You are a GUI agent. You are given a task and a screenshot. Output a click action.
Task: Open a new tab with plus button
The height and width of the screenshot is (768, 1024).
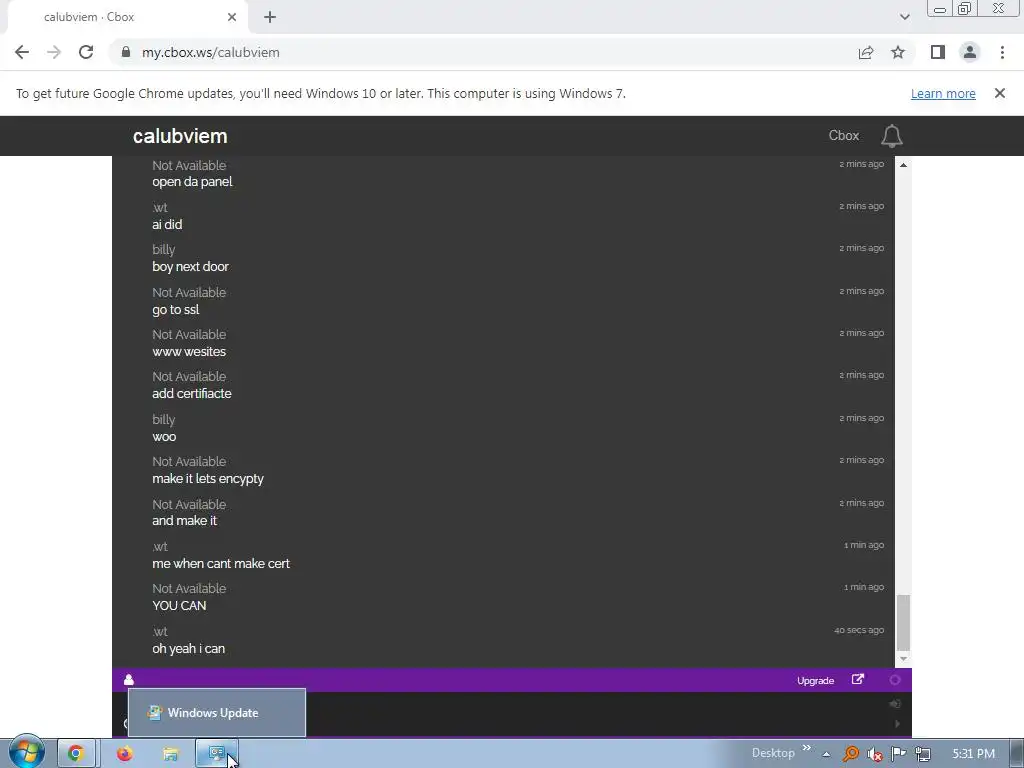270,17
